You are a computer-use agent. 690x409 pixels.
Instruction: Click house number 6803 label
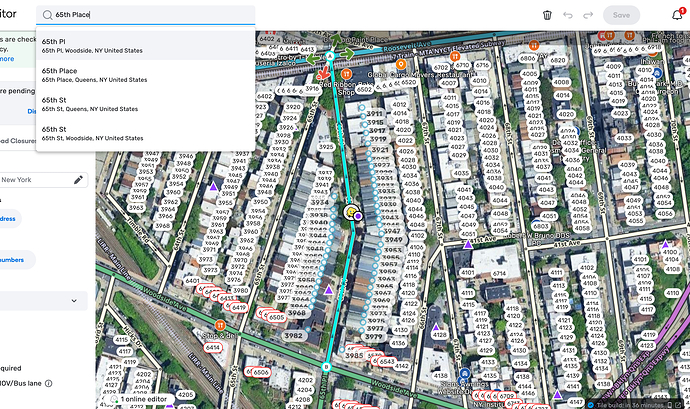click(541, 226)
